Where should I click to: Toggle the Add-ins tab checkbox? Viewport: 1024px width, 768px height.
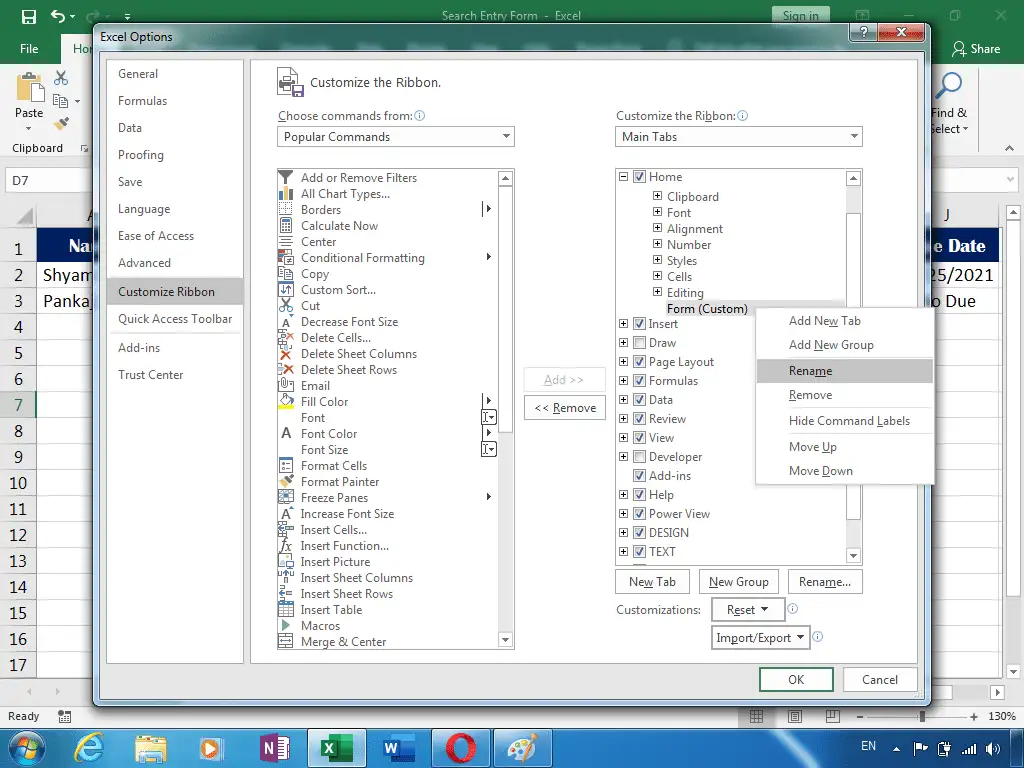[x=639, y=475]
